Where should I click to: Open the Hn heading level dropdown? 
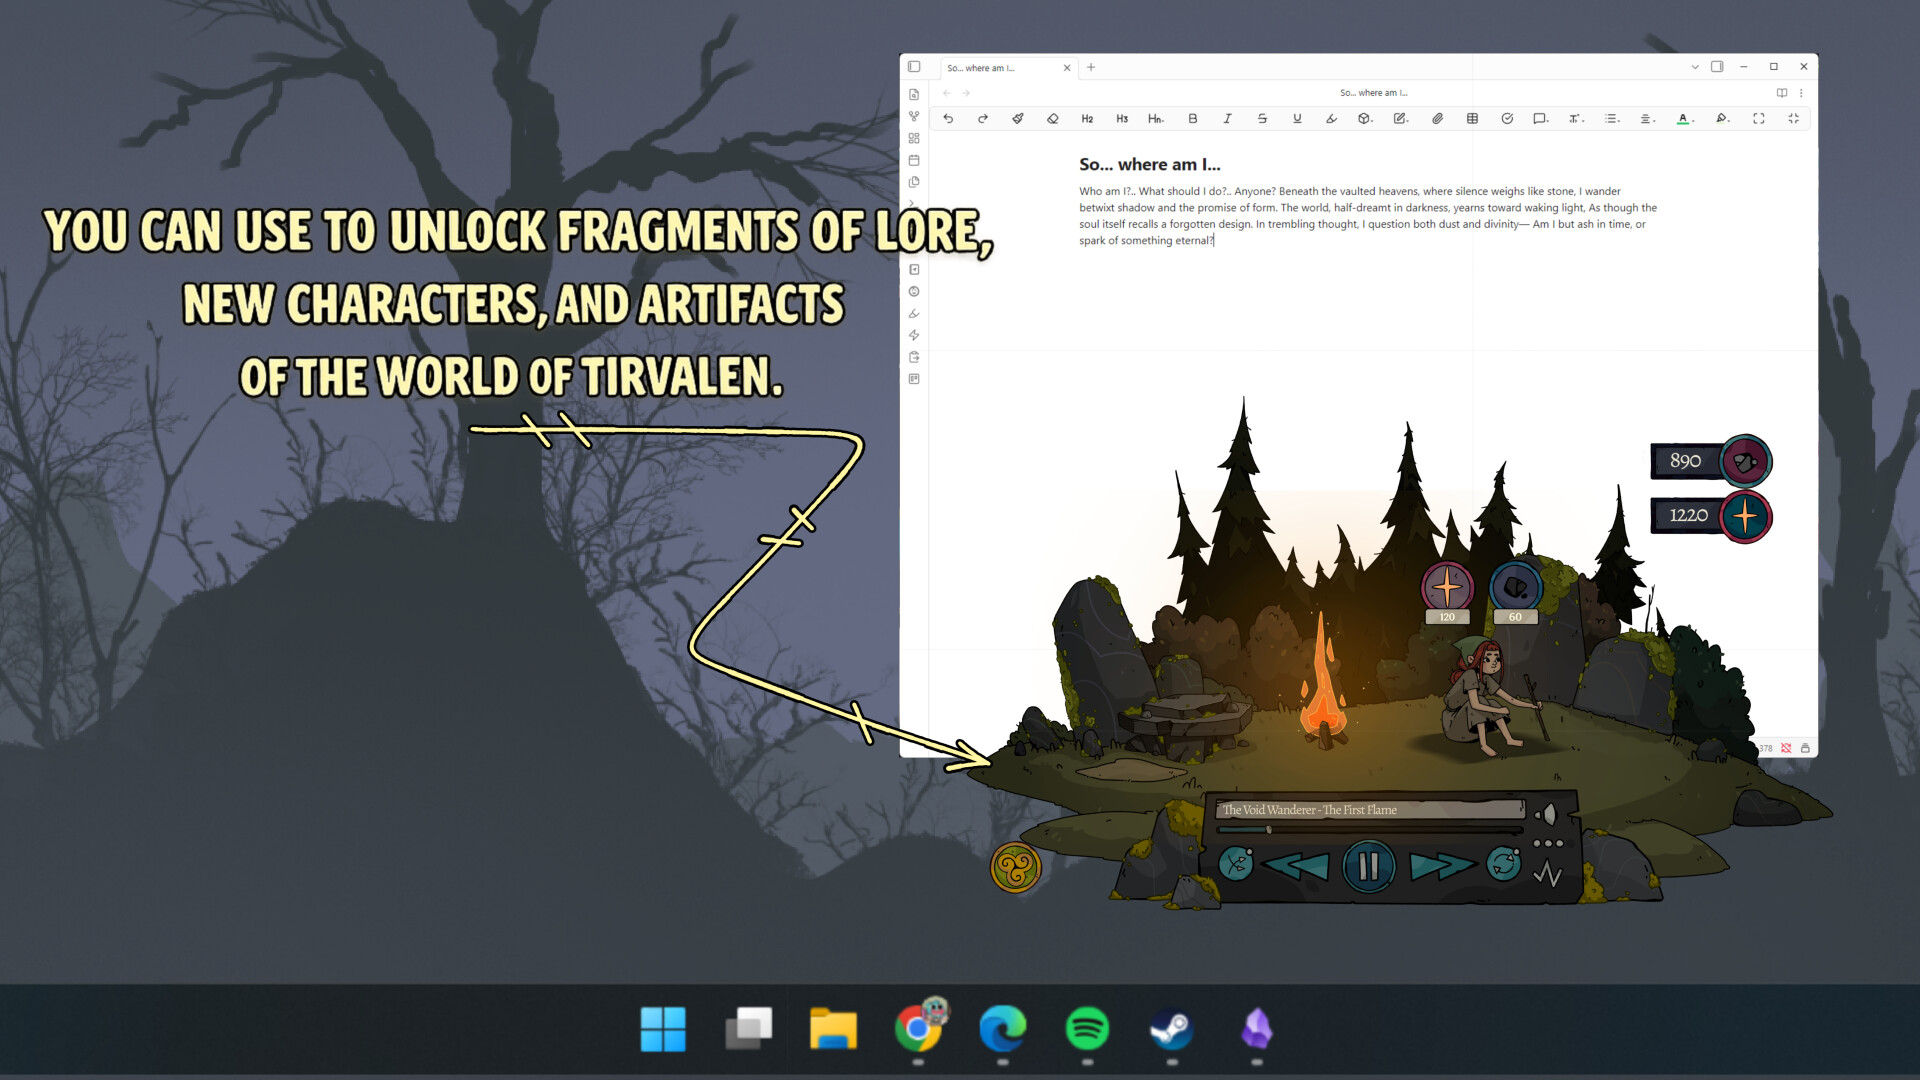[x=1156, y=118]
